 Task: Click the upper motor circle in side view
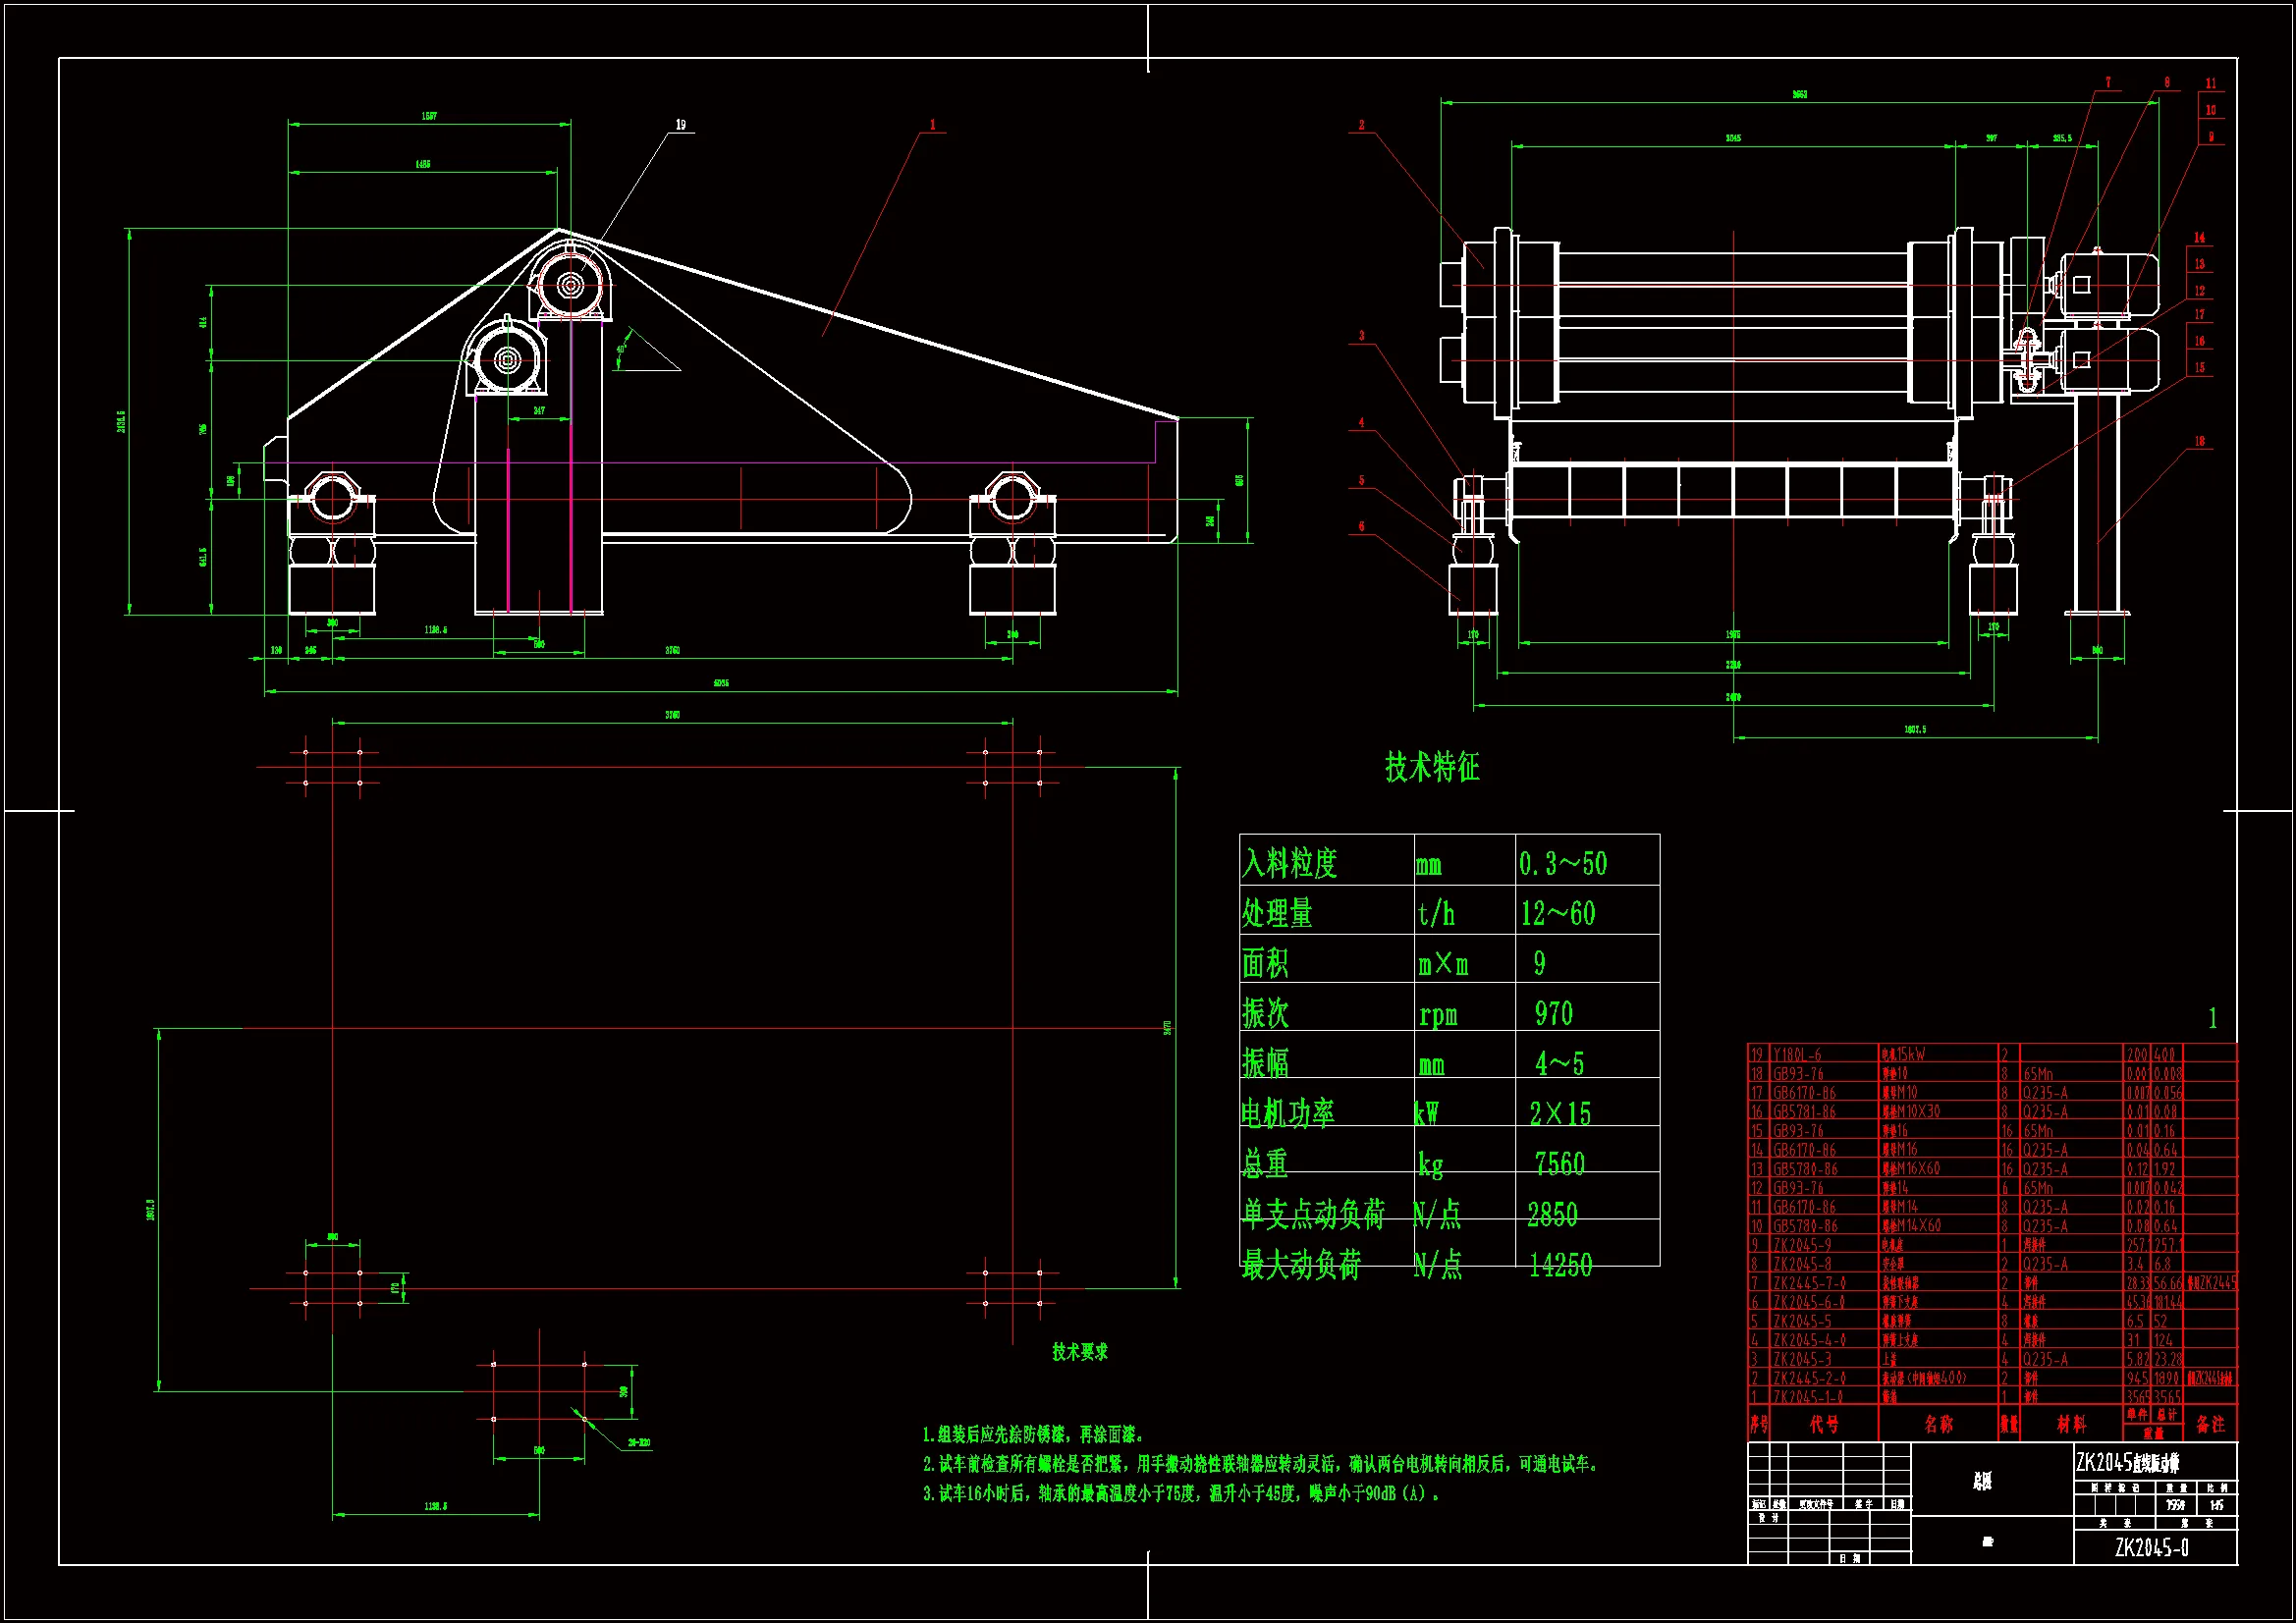coord(570,285)
